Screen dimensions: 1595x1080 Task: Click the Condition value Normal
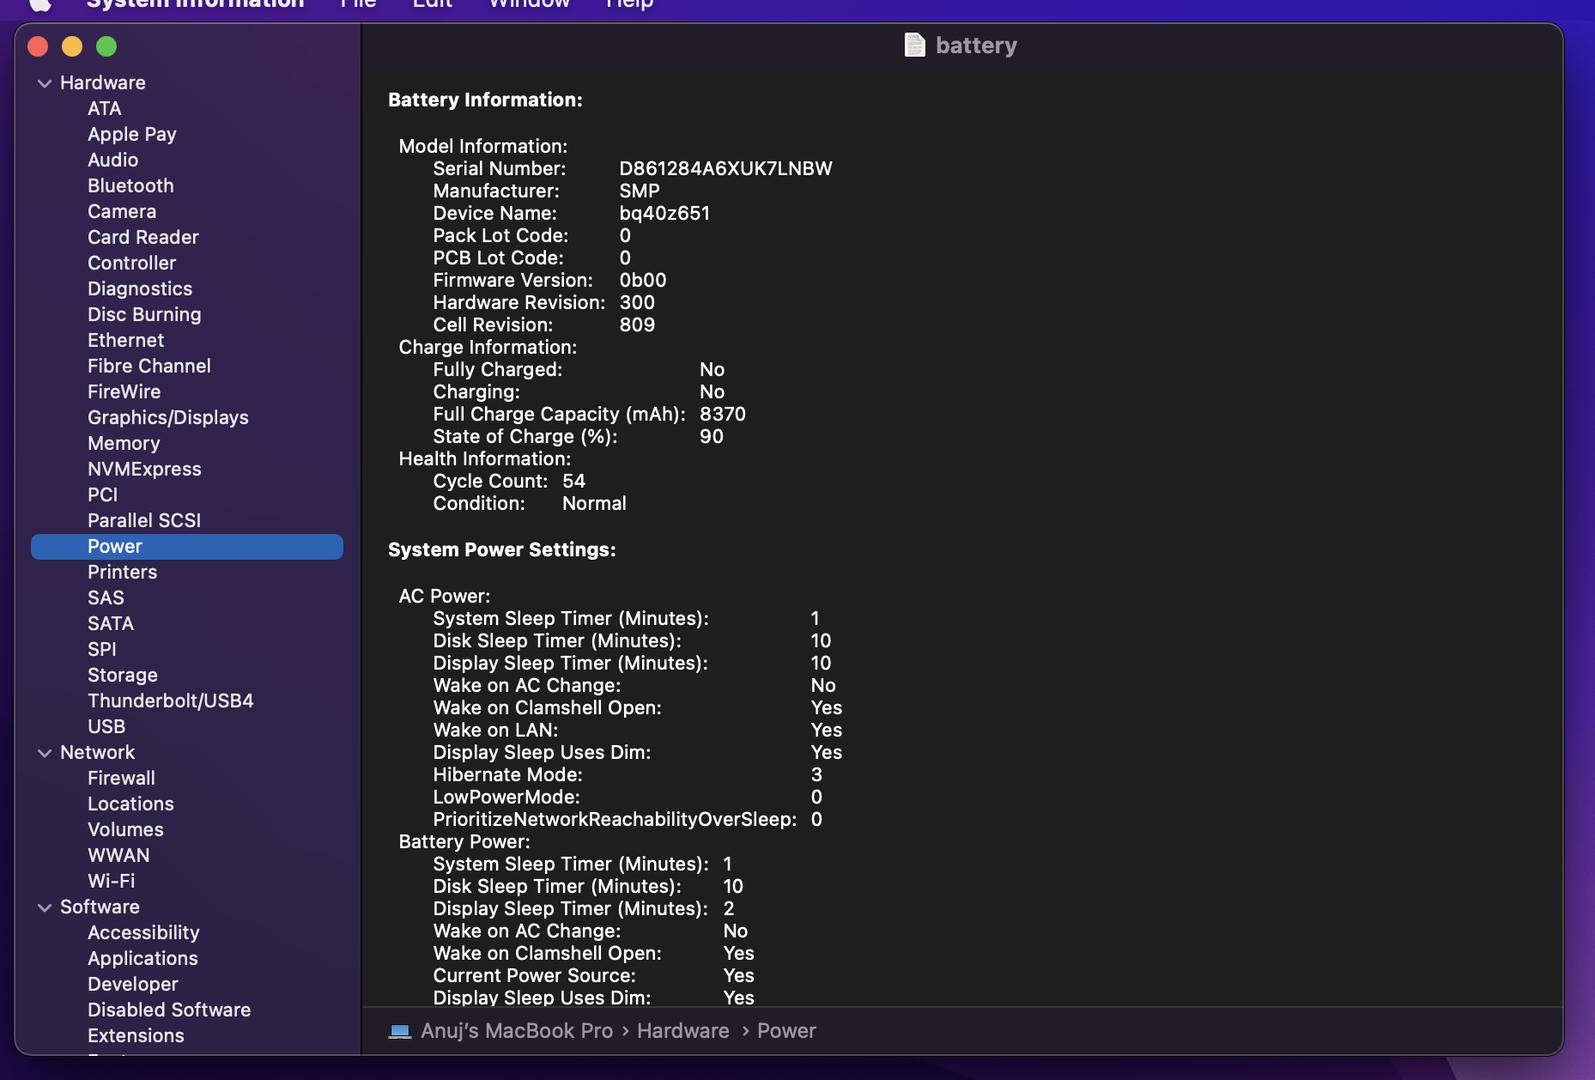[594, 504]
